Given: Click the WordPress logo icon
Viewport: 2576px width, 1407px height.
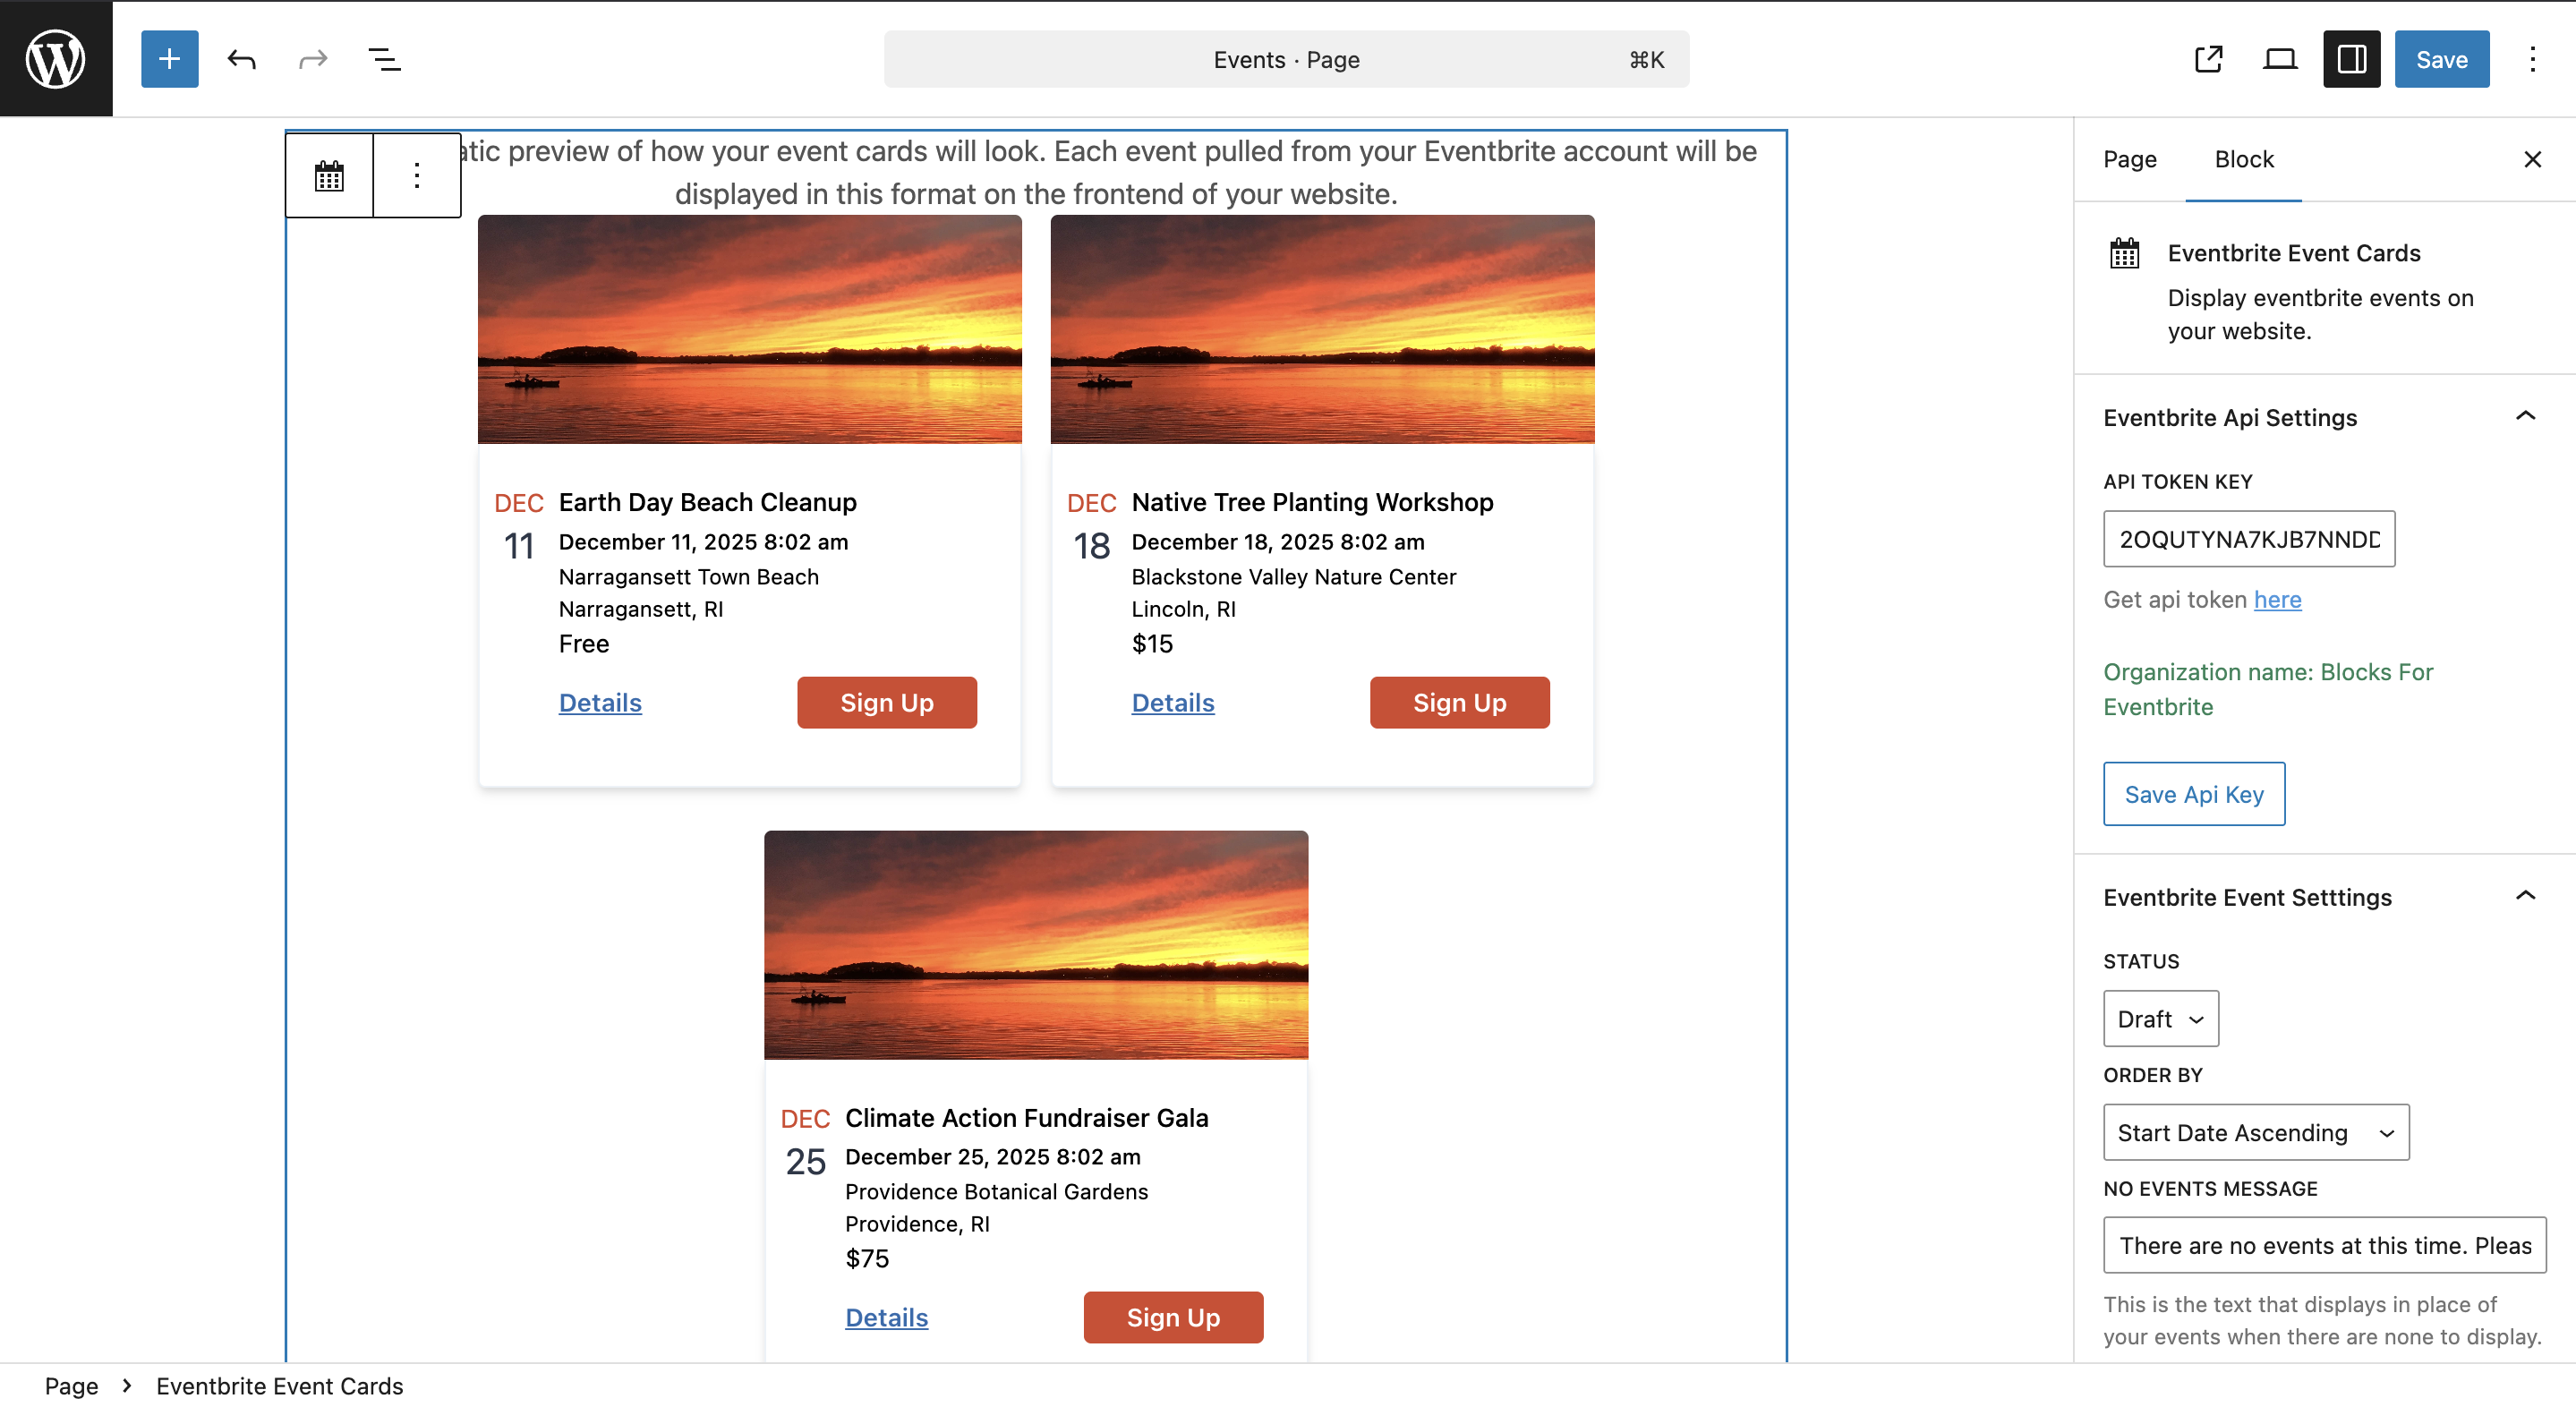Looking at the screenshot, I should pyautogui.click(x=56, y=58).
